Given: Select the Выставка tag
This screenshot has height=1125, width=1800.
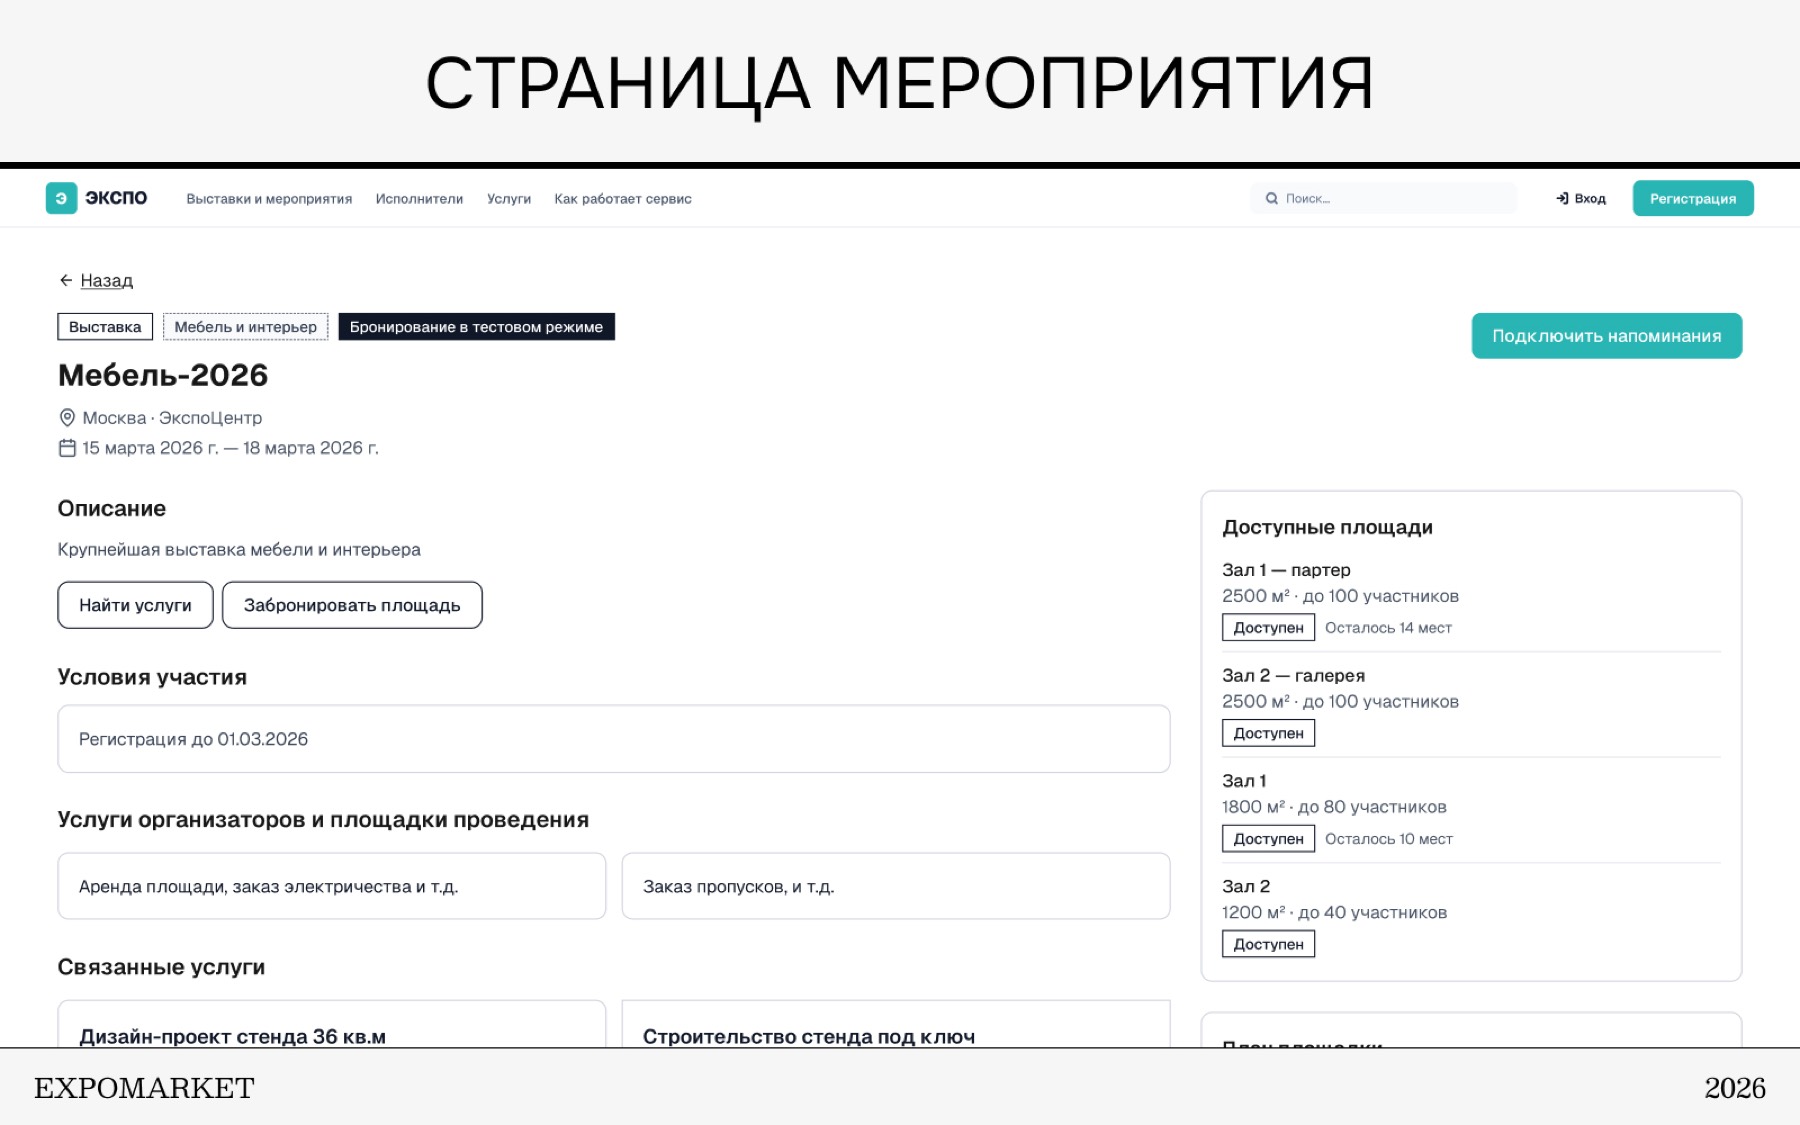Looking at the screenshot, I should (105, 327).
